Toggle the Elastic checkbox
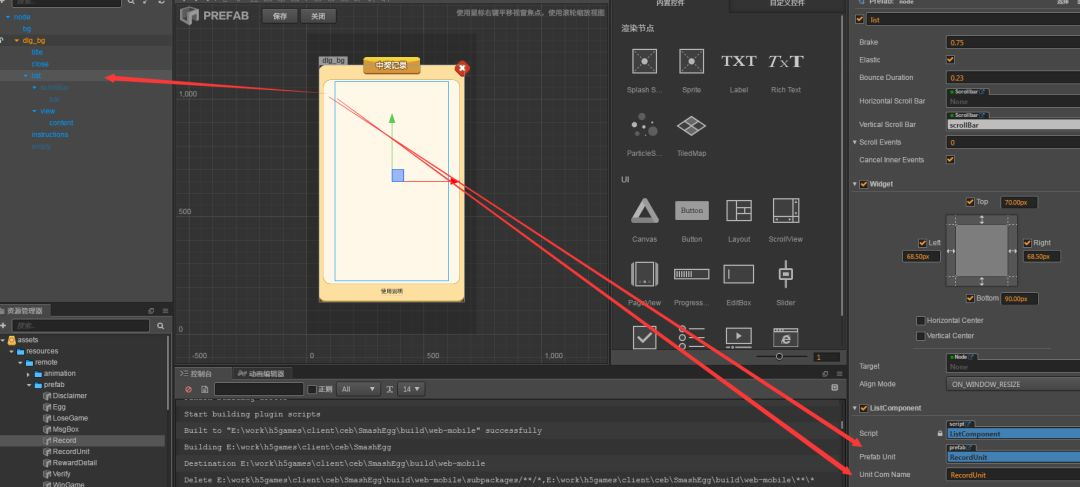1080x487 pixels. [x=951, y=60]
